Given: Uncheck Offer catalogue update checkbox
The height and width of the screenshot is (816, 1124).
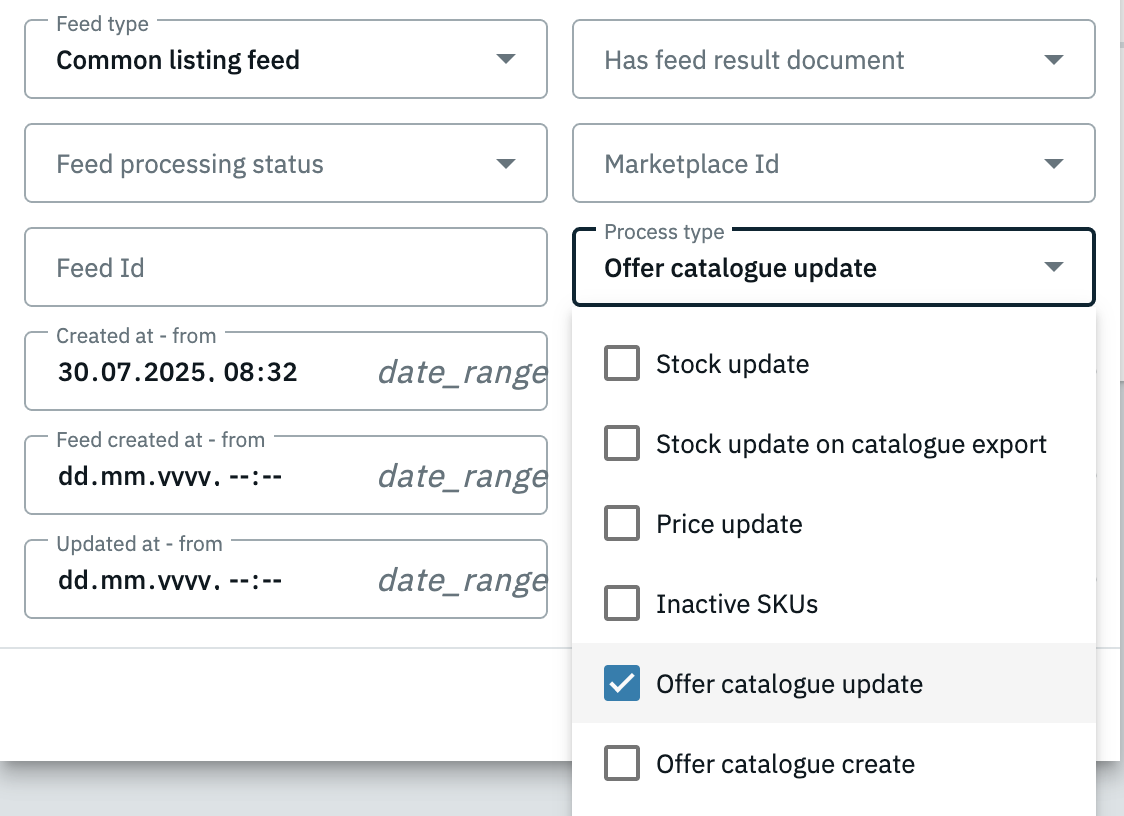Looking at the screenshot, I should click(x=622, y=684).
